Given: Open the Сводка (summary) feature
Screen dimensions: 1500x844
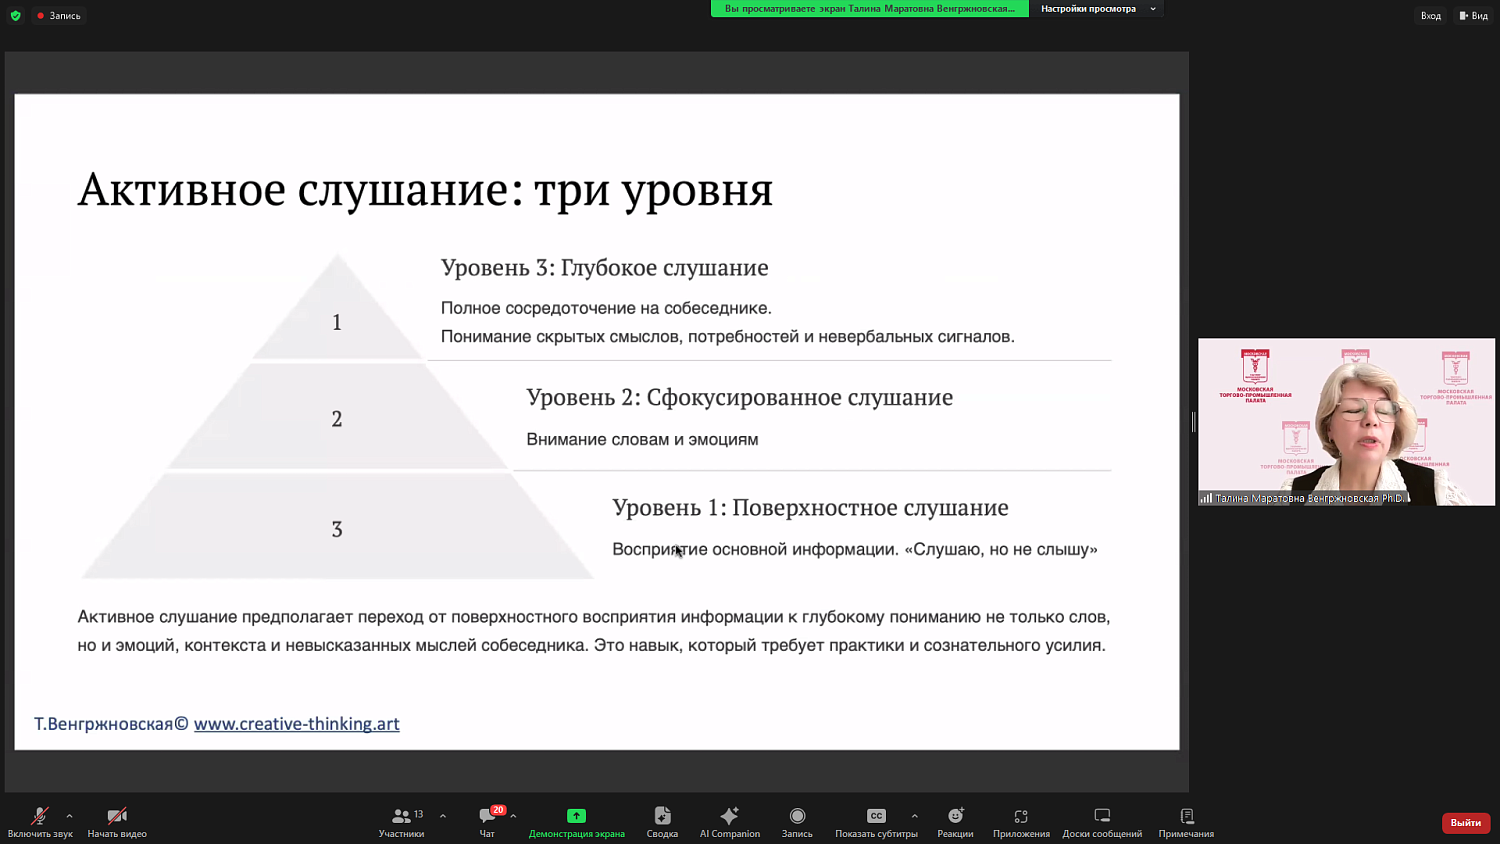Looking at the screenshot, I should point(662,820).
